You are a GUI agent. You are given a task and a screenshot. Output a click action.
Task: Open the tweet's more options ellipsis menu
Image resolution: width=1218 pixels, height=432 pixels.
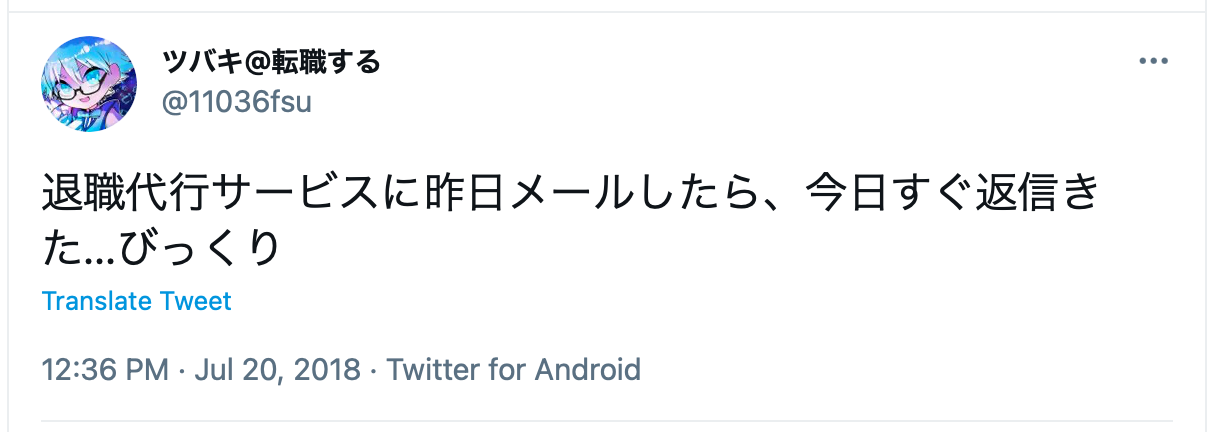1153,62
